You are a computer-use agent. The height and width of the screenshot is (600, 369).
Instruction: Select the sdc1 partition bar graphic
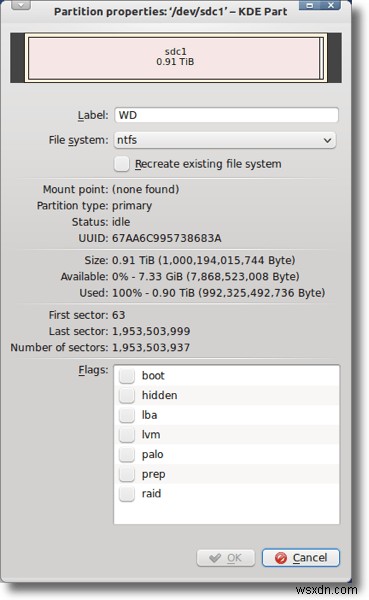(x=175, y=58)
